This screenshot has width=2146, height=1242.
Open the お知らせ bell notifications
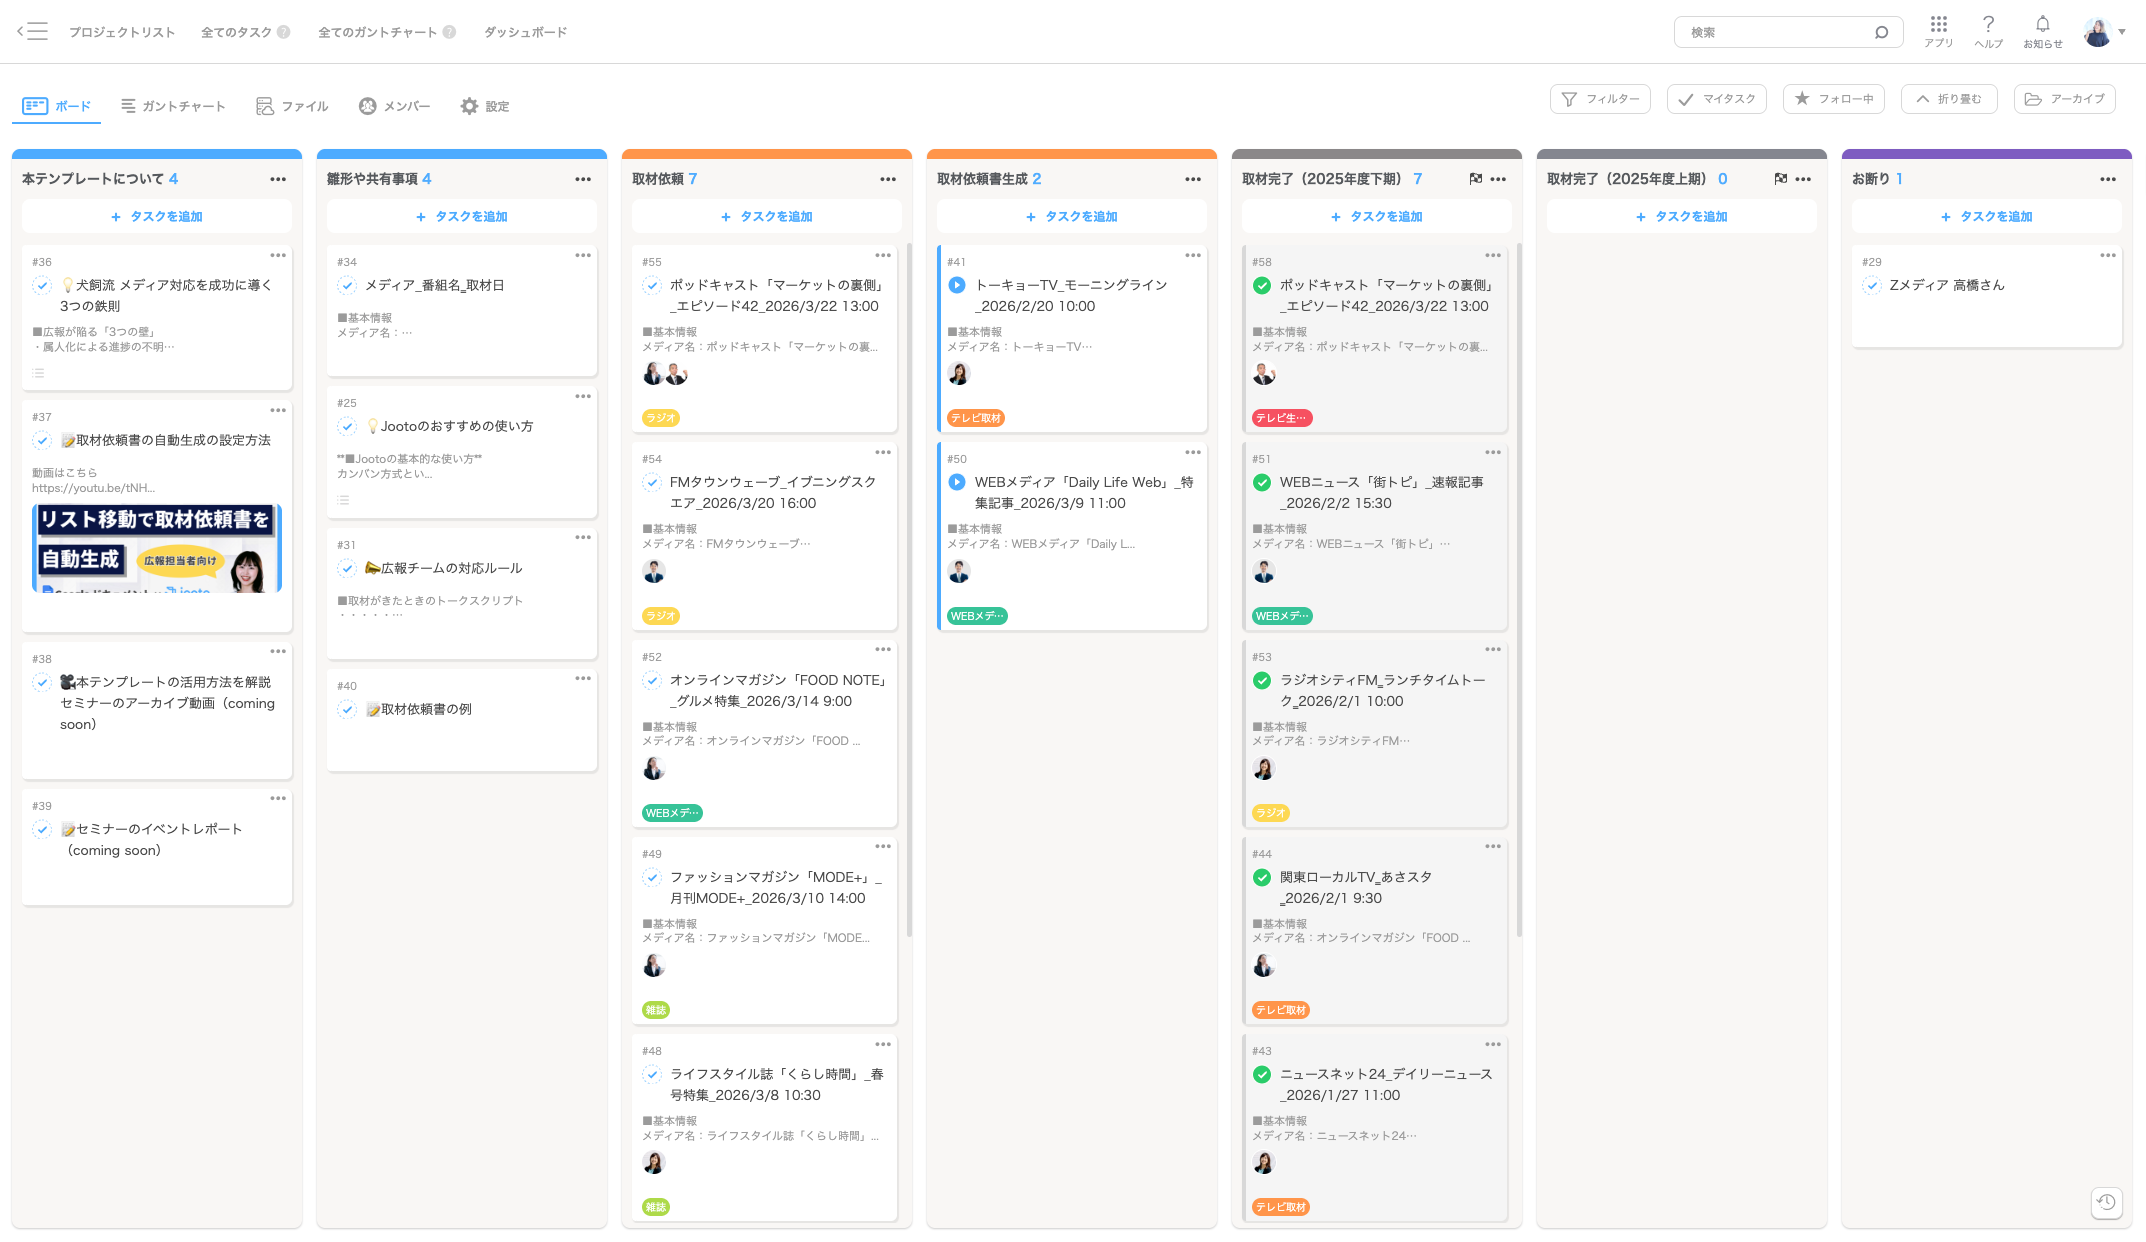2042,25
